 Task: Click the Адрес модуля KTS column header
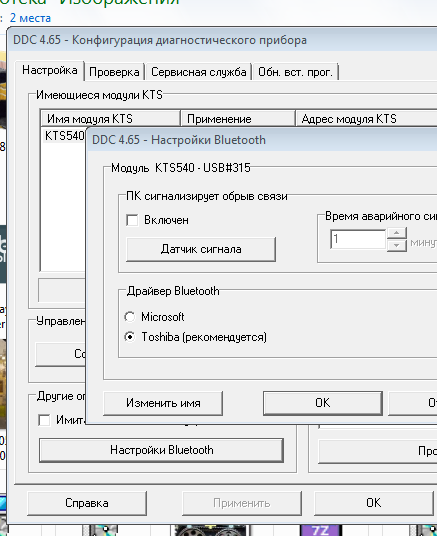(x=367, y=119)
